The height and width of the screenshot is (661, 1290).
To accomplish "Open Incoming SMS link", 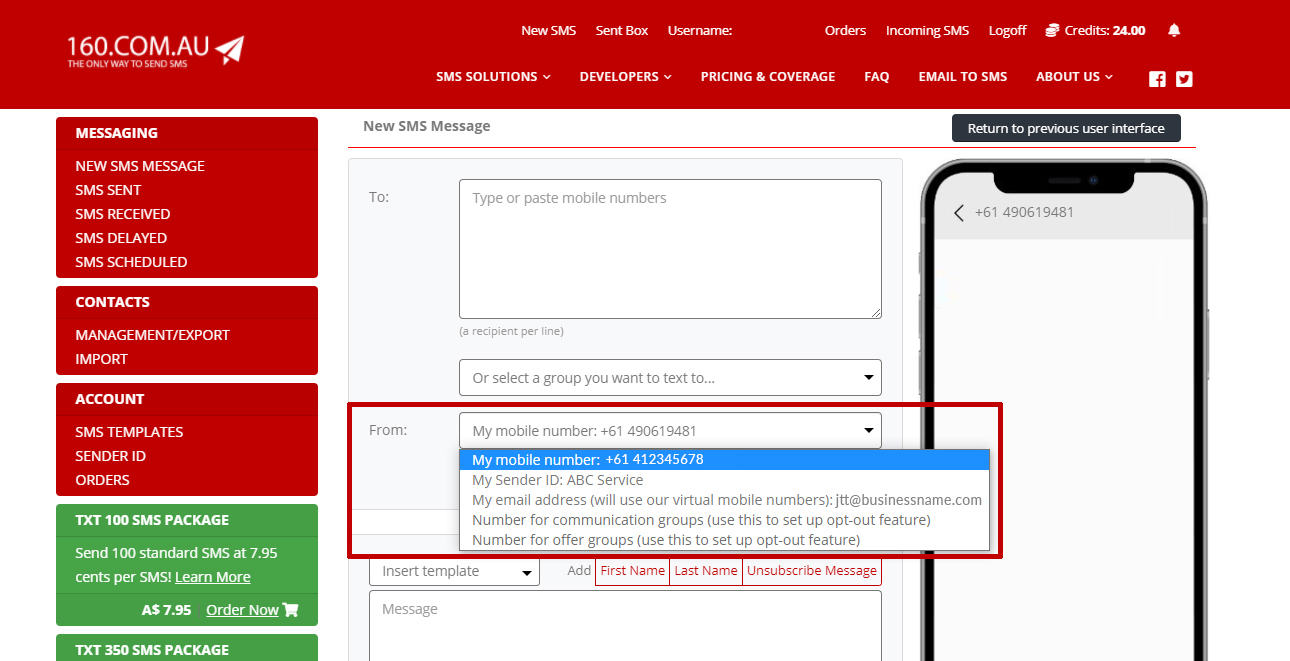I will [x=927, y=31].
